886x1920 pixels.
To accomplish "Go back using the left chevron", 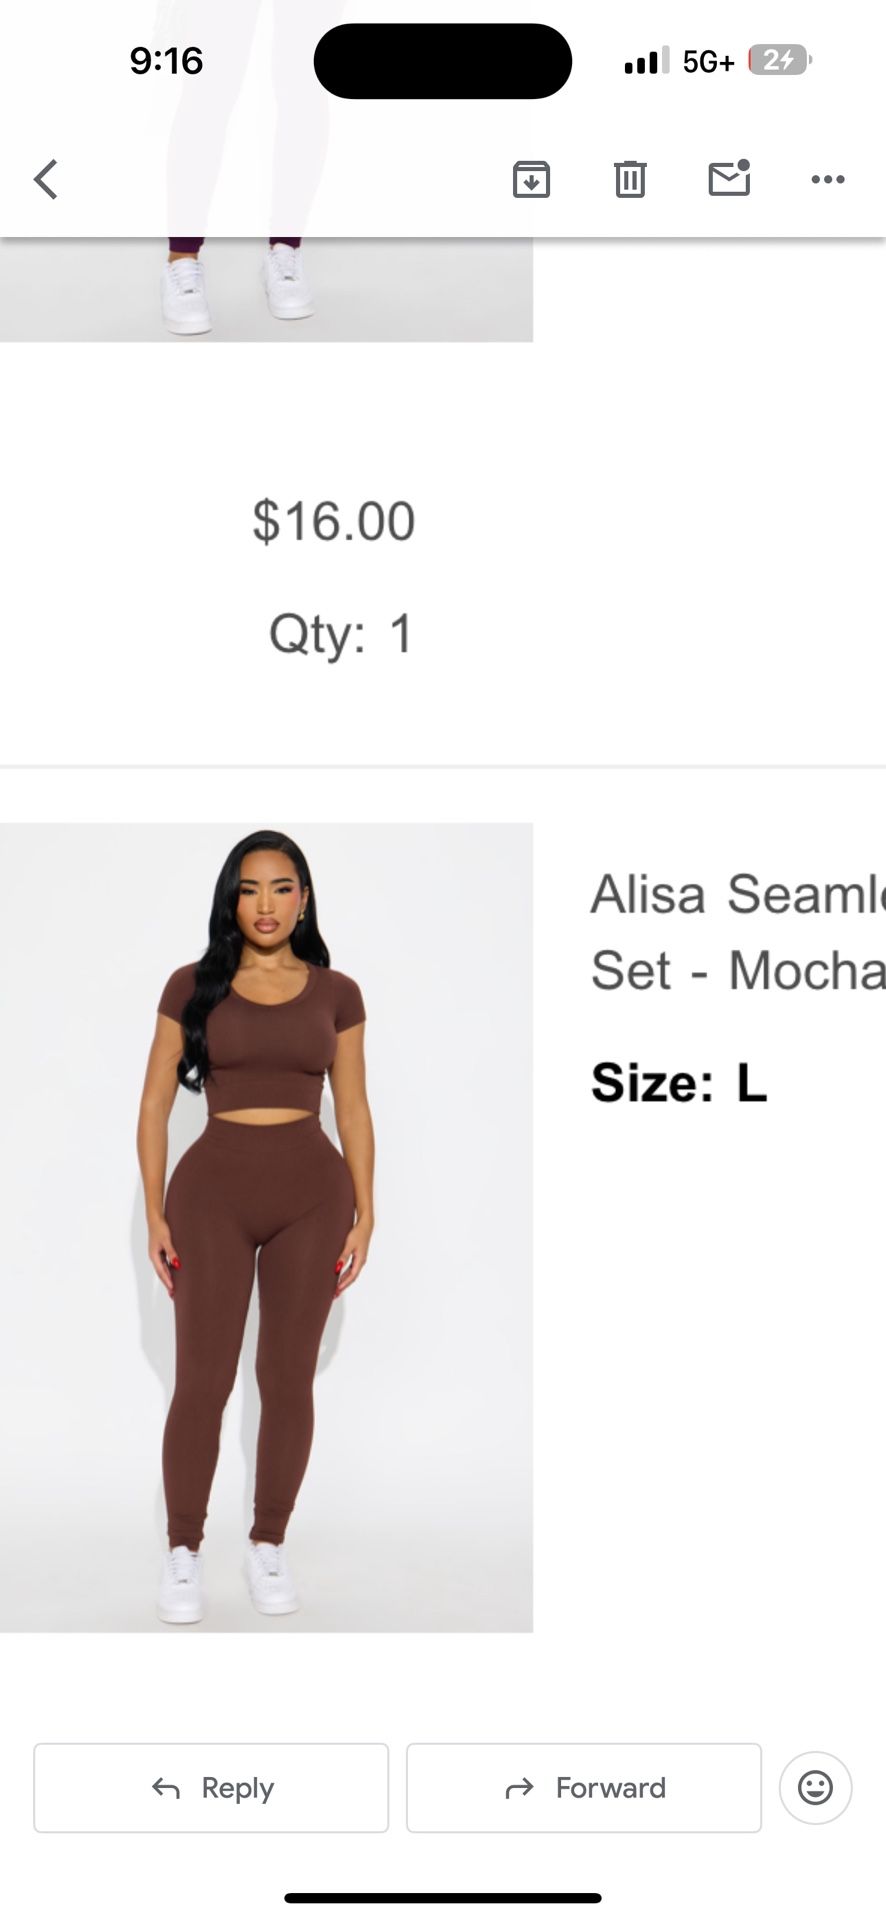I will 46,180.
